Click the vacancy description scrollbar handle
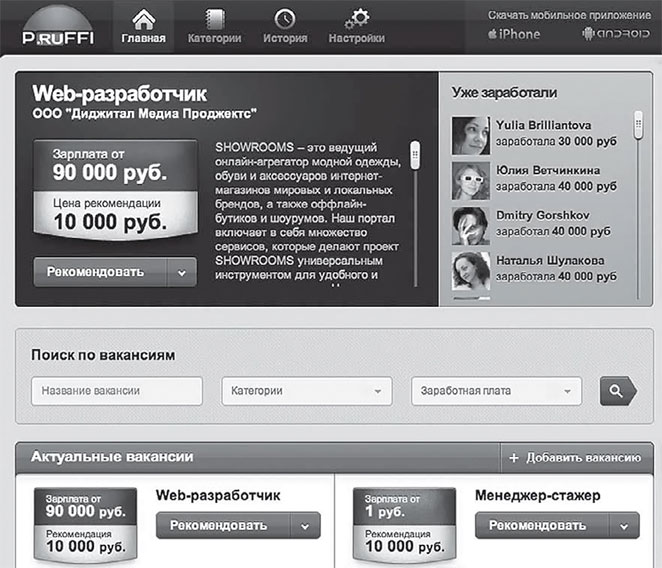 tap(415, 155)
